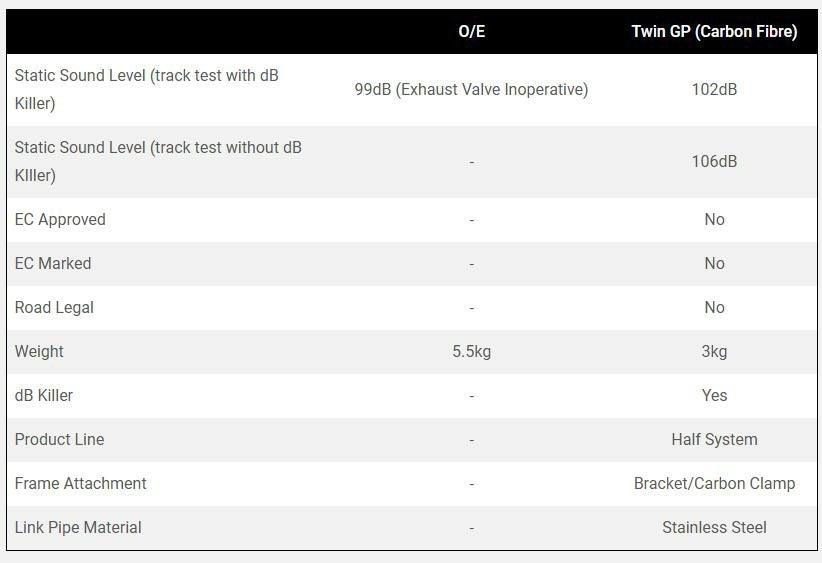Click the dB Killer row label
This screenshot has height=563, width=822.
coord(44,396)
